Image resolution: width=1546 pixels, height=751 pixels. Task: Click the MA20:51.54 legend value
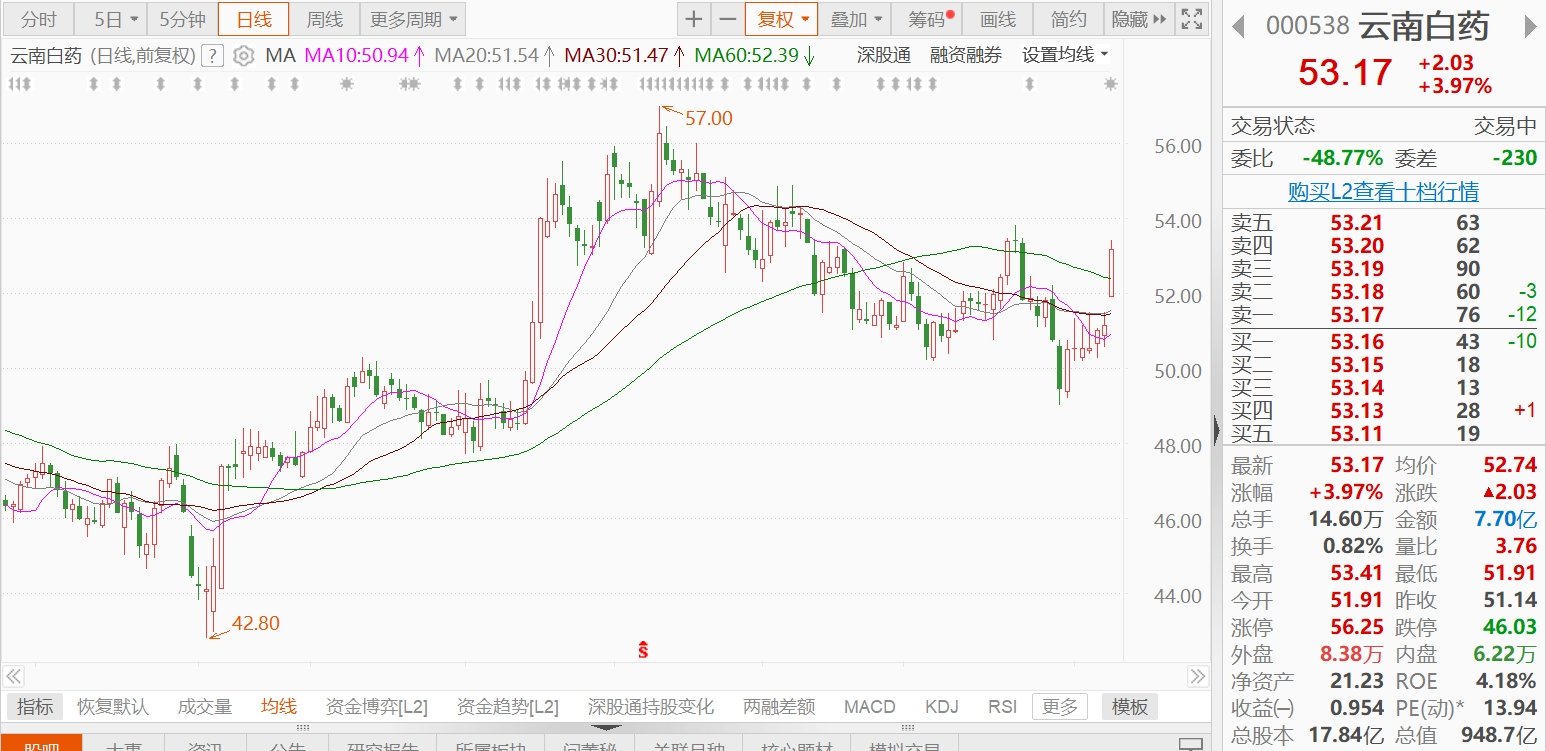tap(496, 56)
